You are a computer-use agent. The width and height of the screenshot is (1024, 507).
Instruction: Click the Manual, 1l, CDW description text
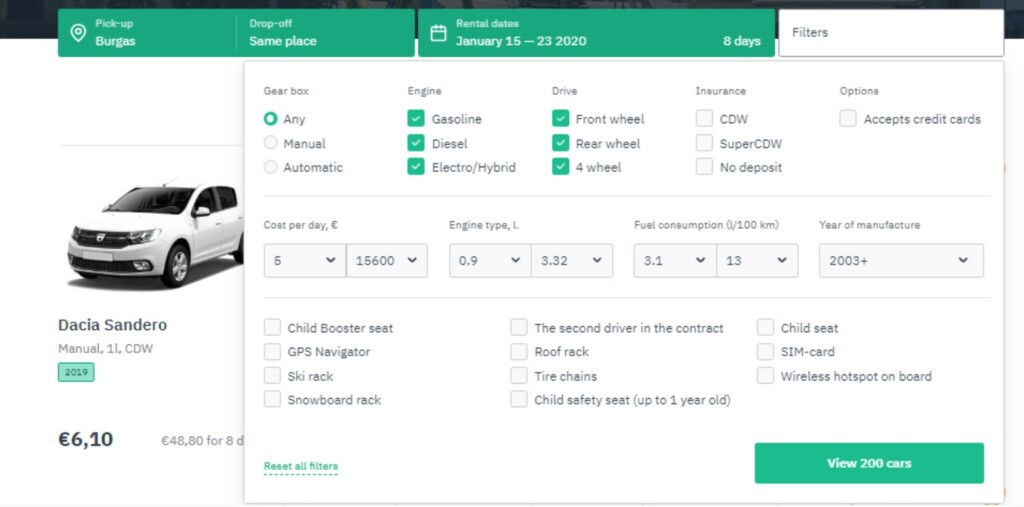coord(106,349)
